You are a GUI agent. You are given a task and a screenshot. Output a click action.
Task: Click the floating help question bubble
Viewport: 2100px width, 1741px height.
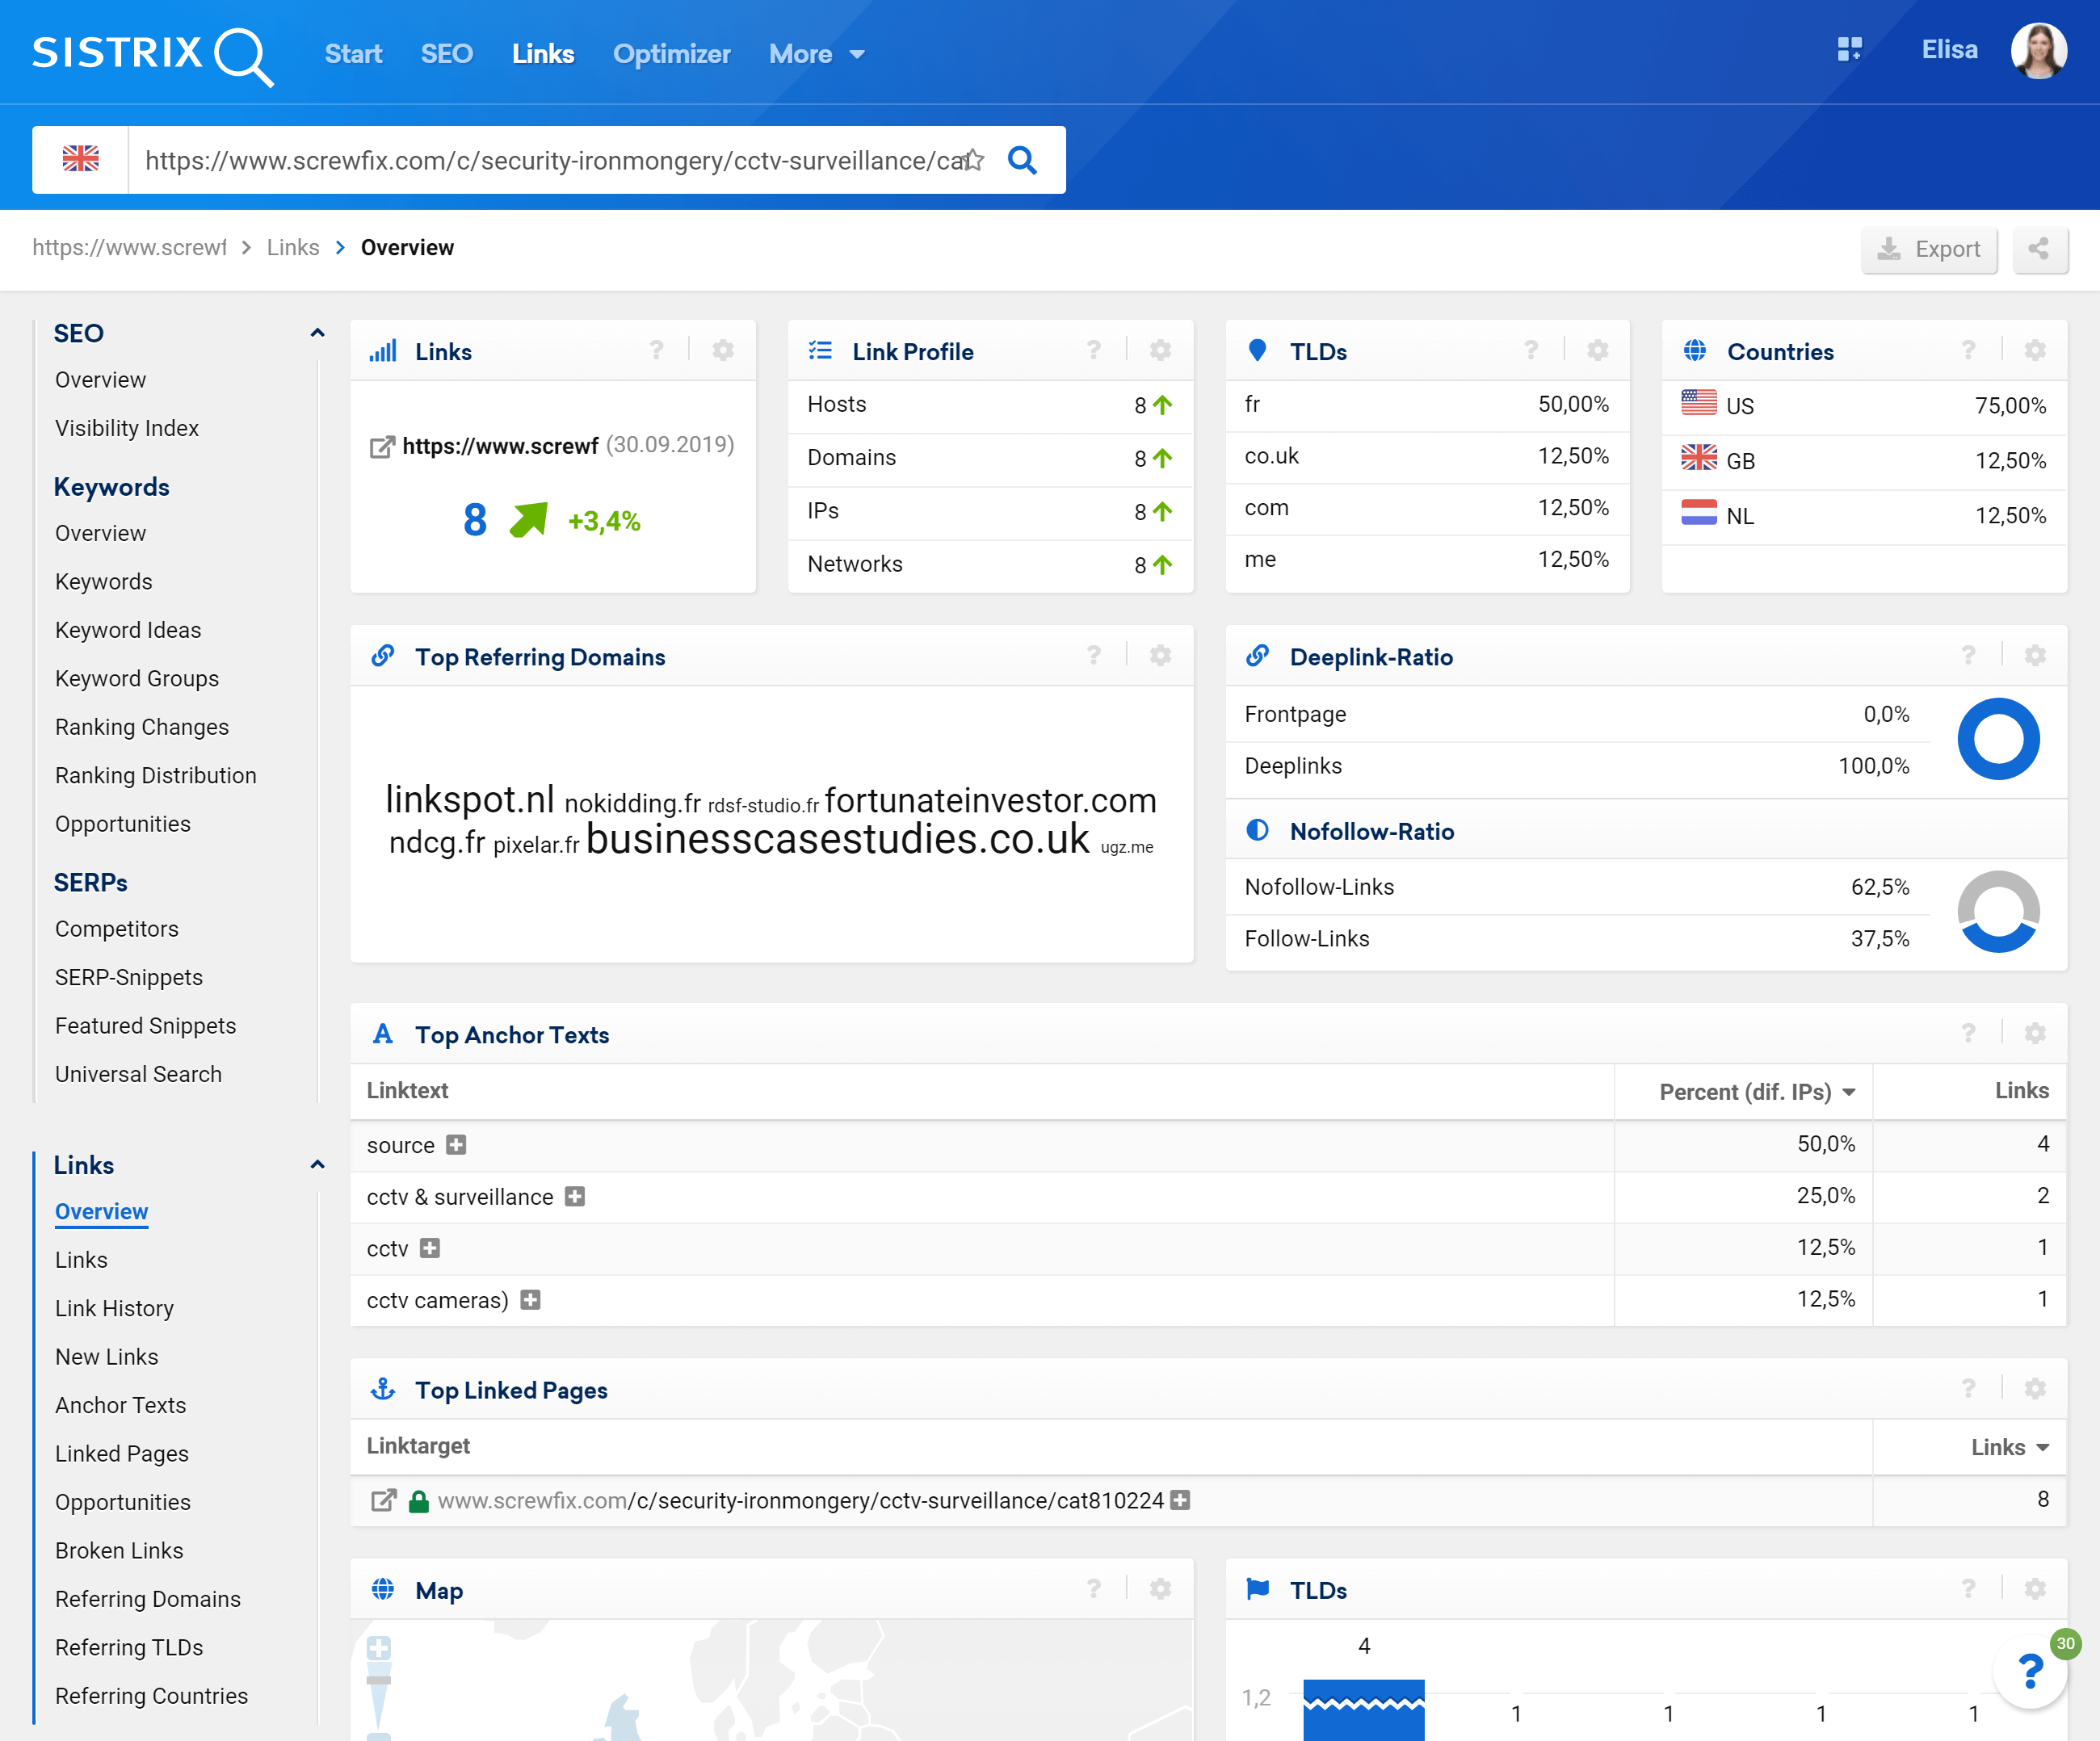tap(2030, 1671)
